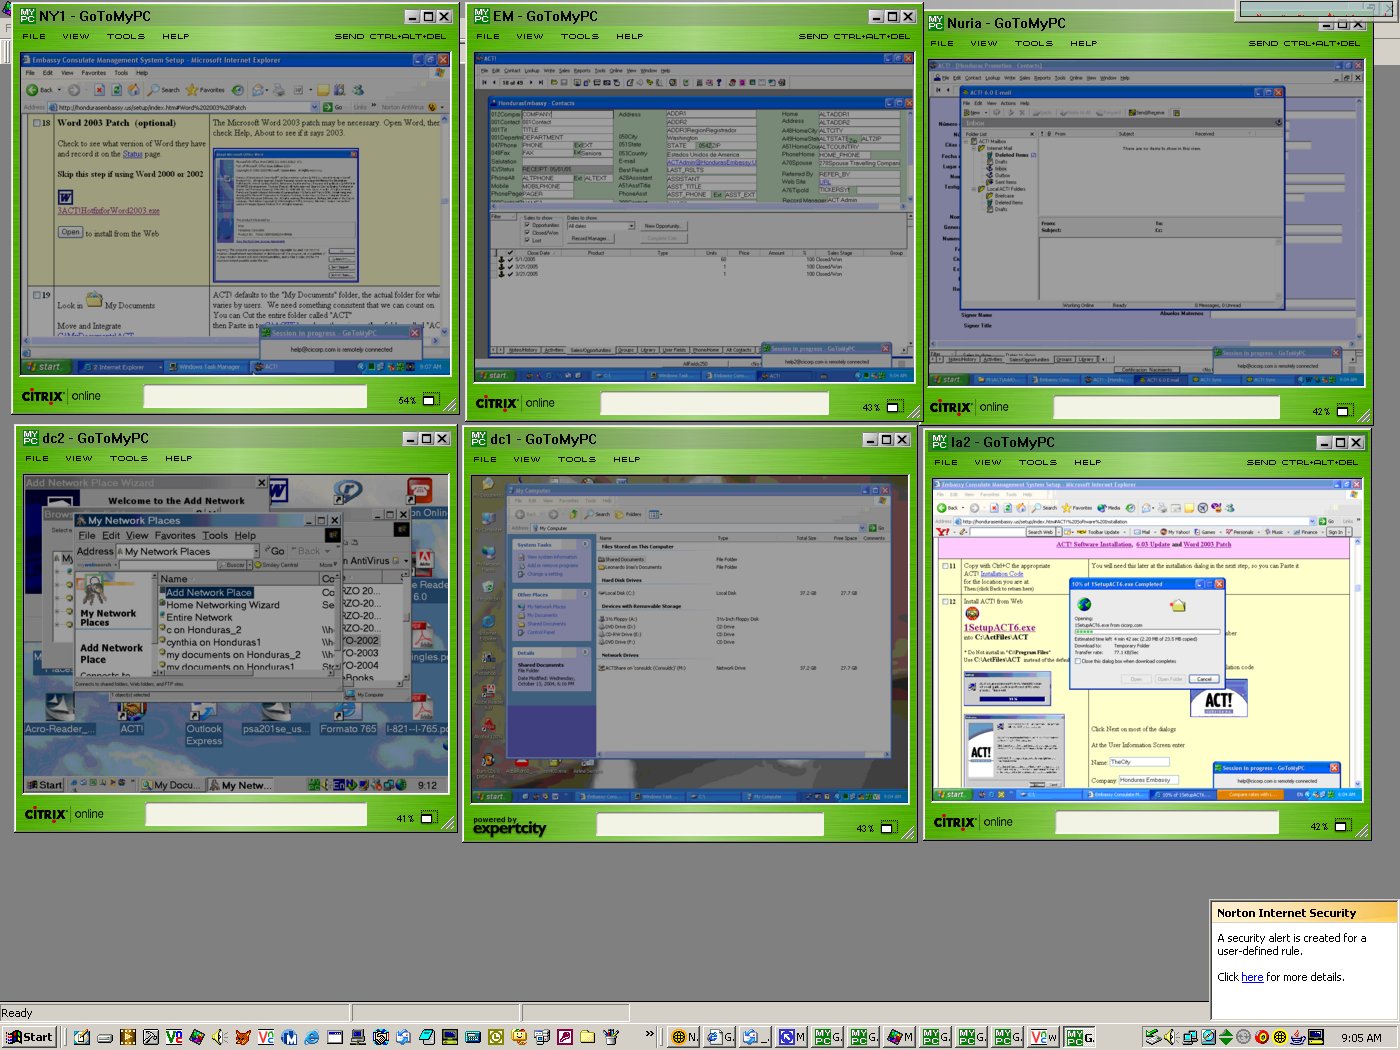
Task: Open FILE menu of NY1 GoToMyPC window
Action: (x=34, y=36)
